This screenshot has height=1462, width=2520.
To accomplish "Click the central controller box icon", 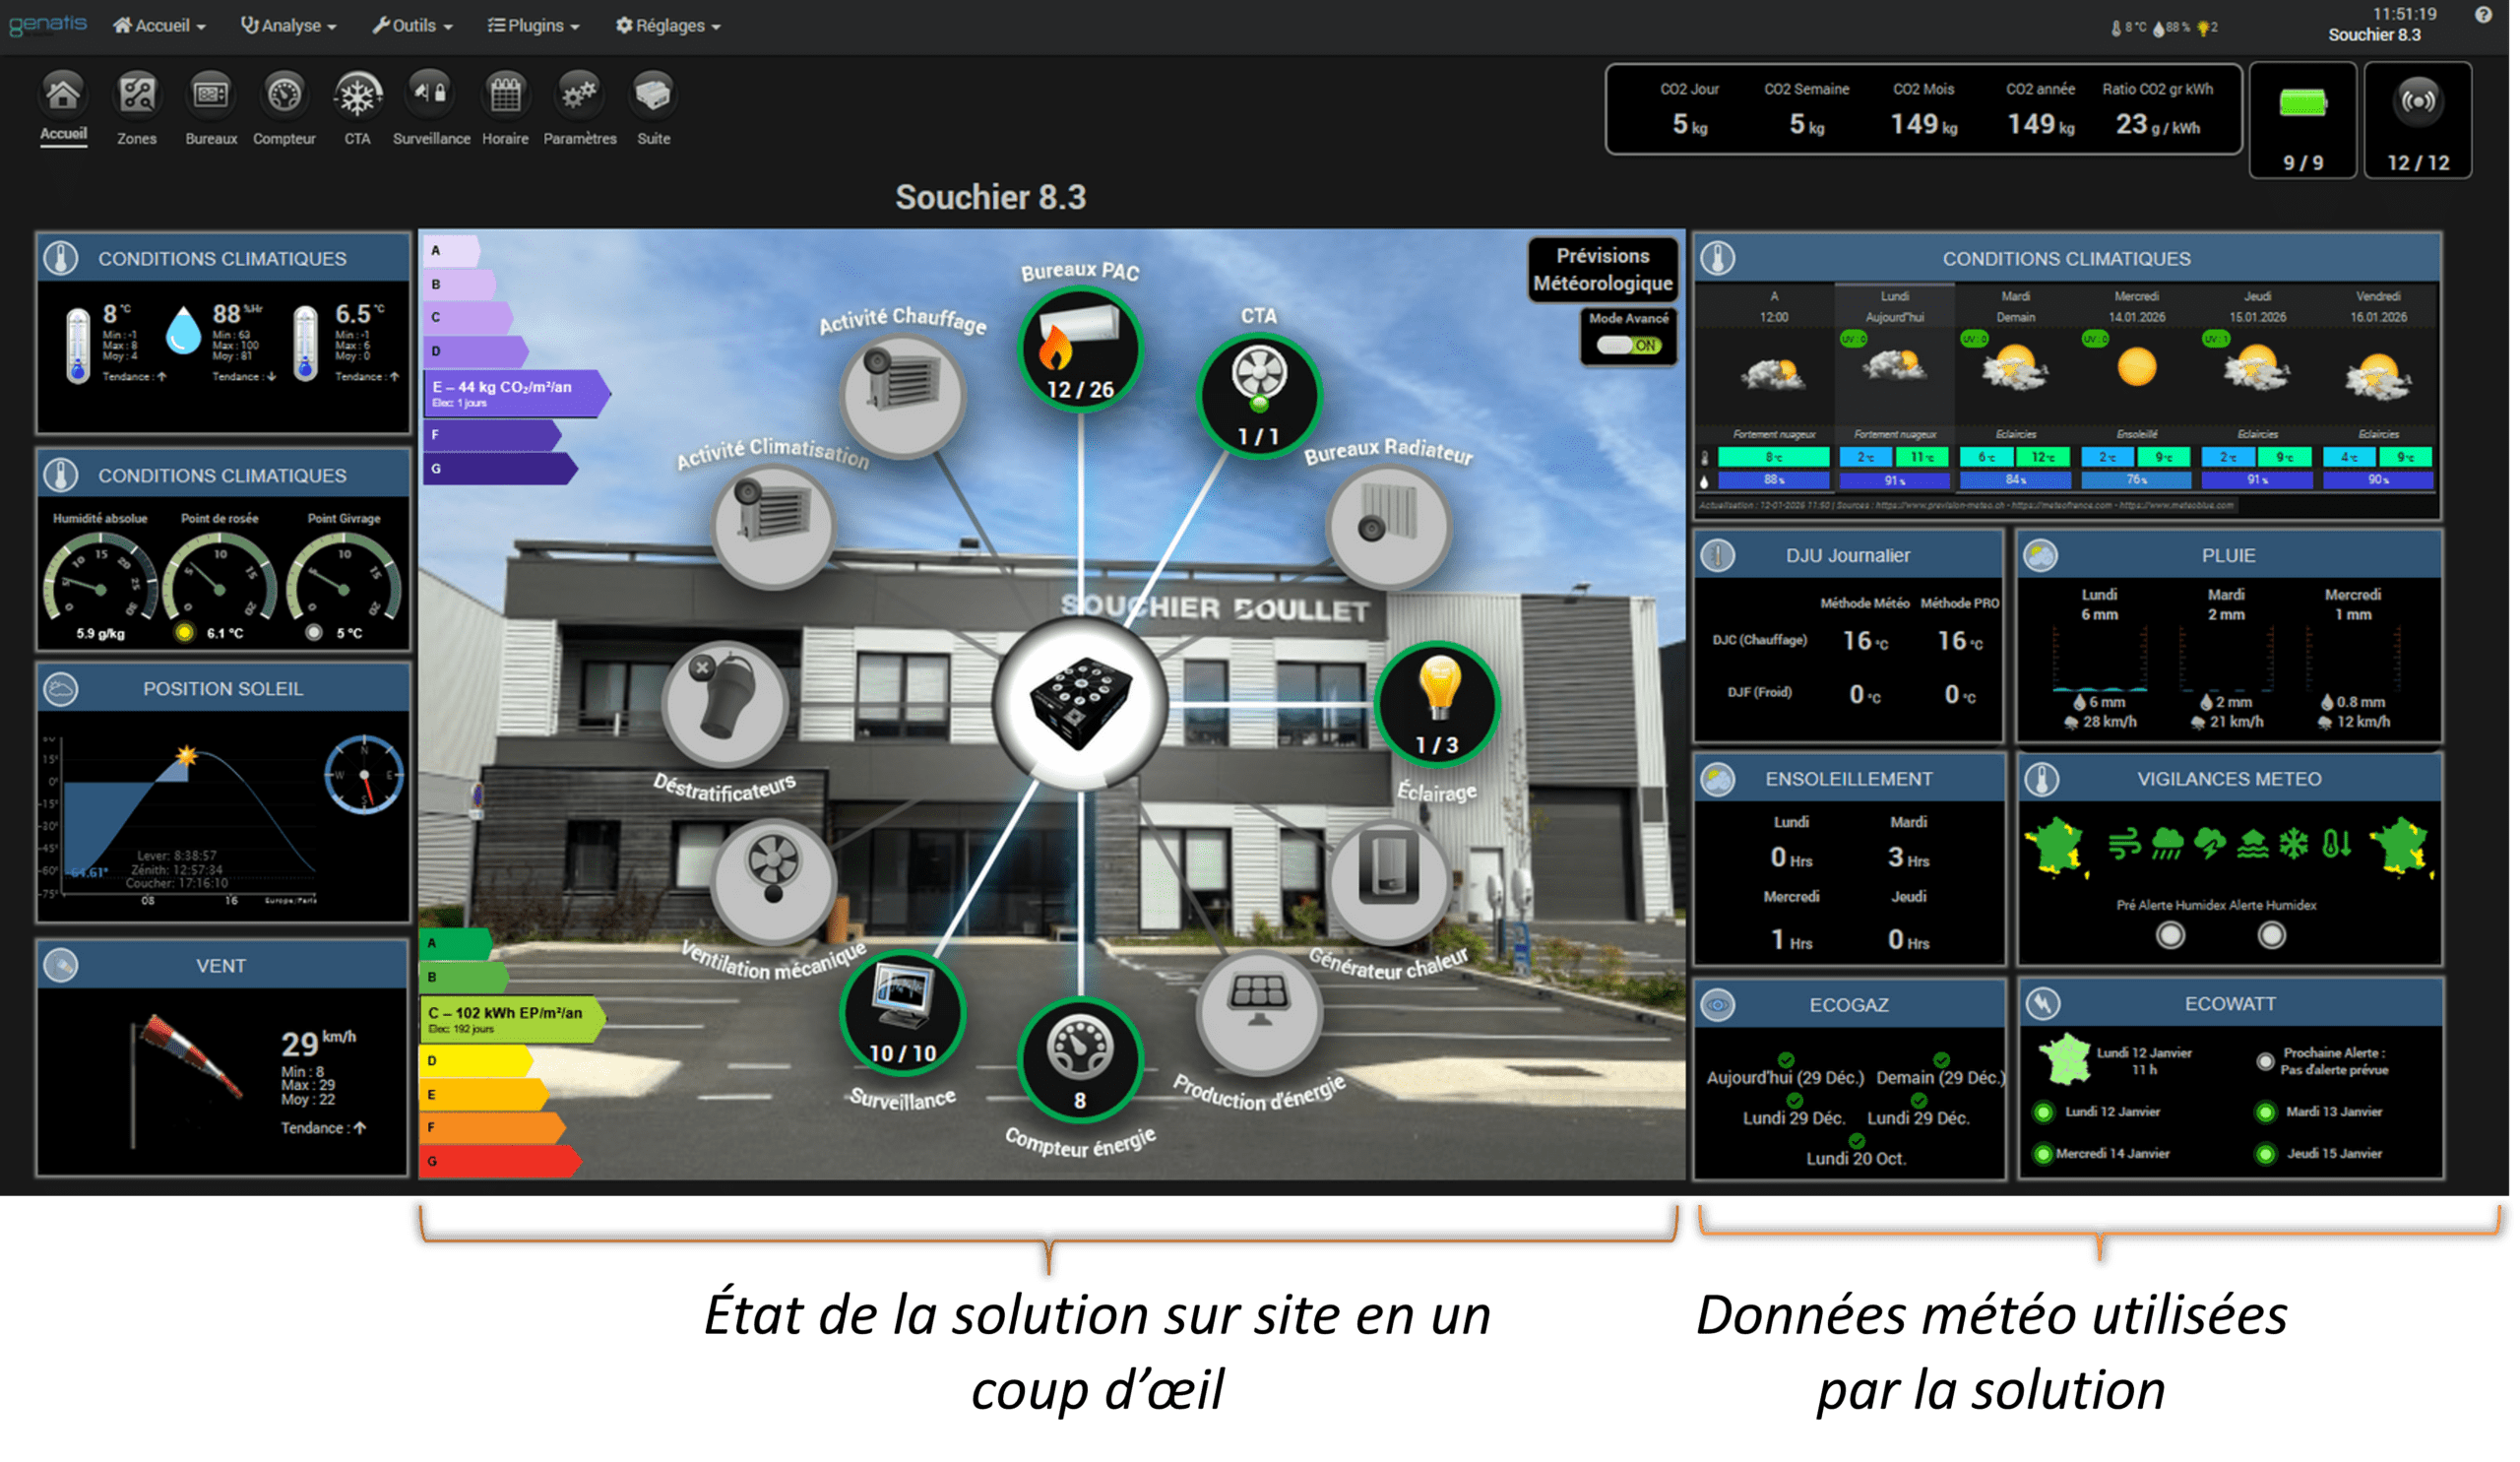I will 1080,703.
